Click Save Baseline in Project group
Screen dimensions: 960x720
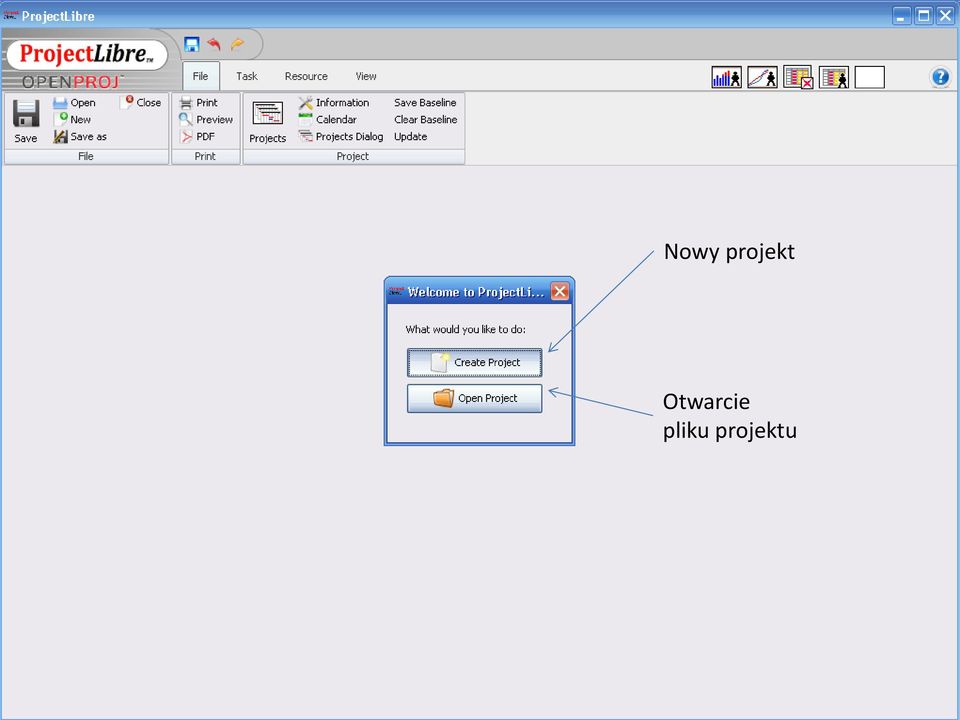click(425, 102)
